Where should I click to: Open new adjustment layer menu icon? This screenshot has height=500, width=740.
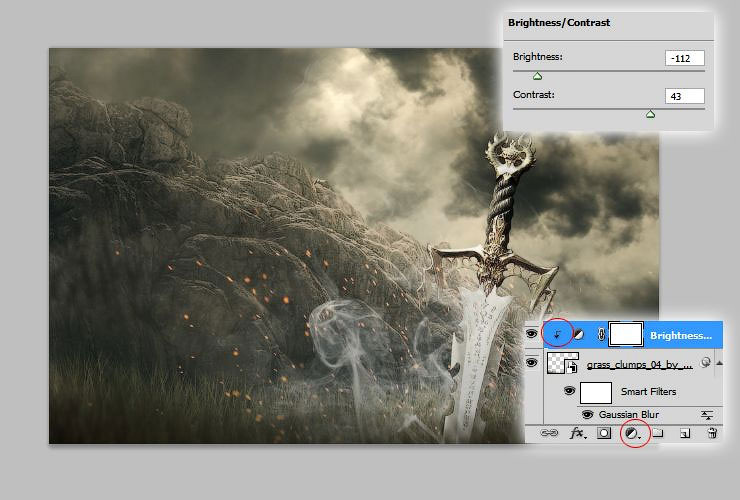[x=631, y=433]
